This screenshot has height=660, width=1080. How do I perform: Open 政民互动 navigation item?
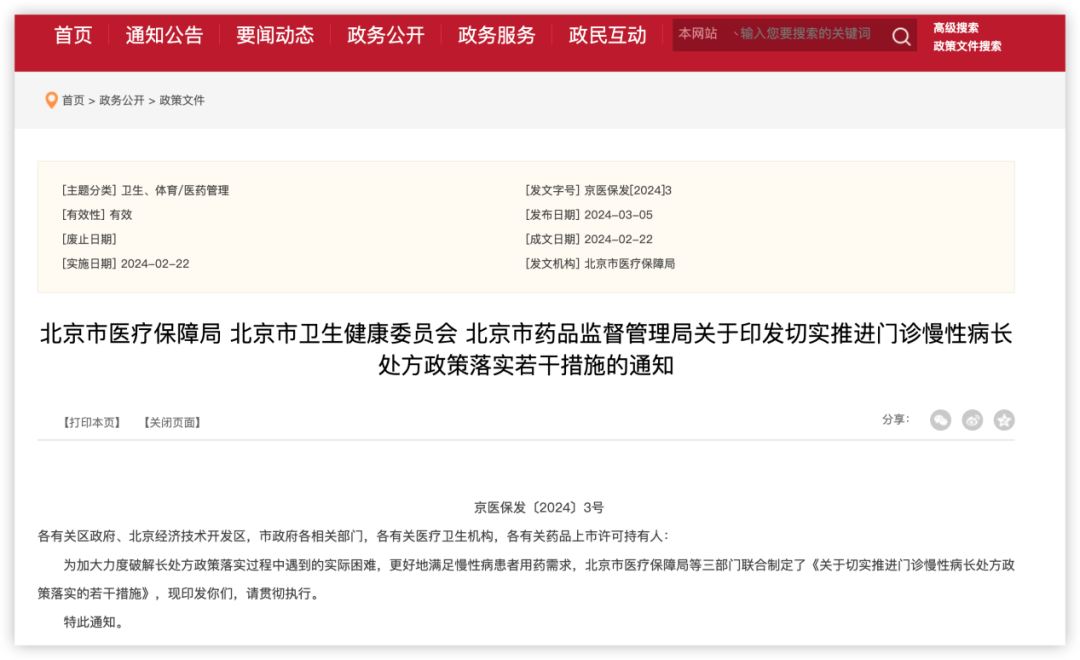click(608, 35)
